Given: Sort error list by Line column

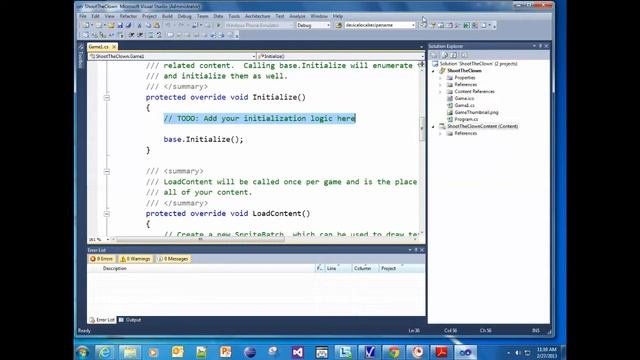Looking at the screenshot, I should pyautogui.click(x=331, y=269).
